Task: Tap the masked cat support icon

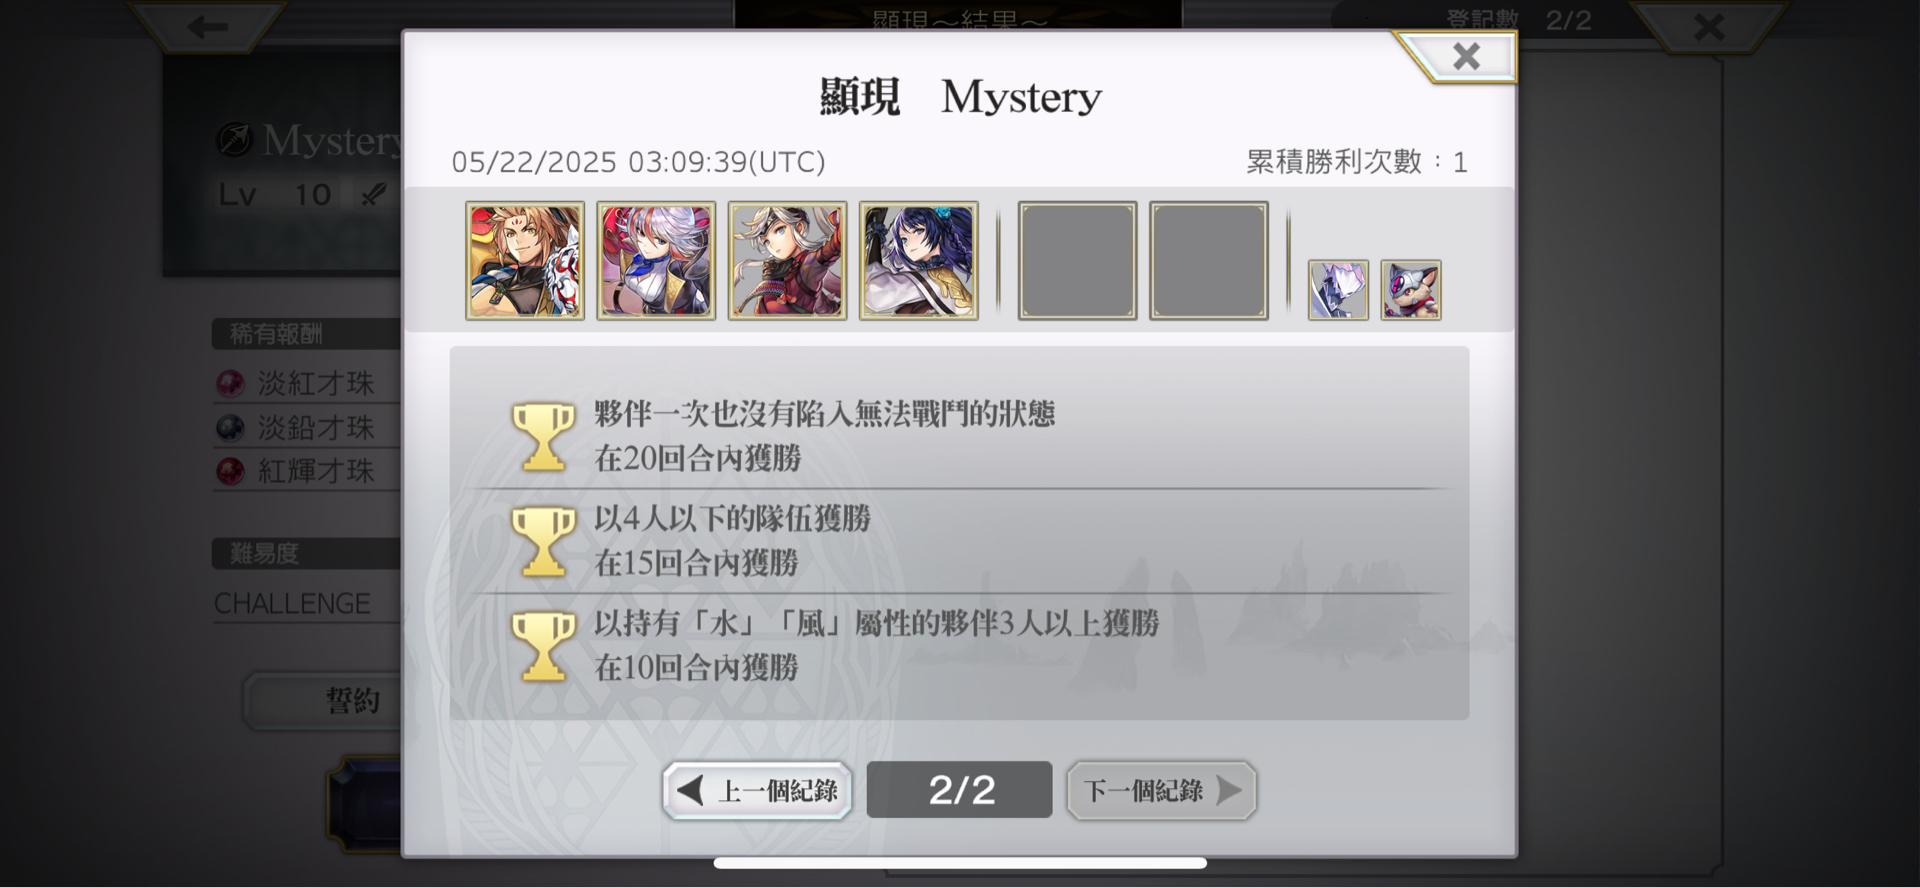Action: [1411, 290]
